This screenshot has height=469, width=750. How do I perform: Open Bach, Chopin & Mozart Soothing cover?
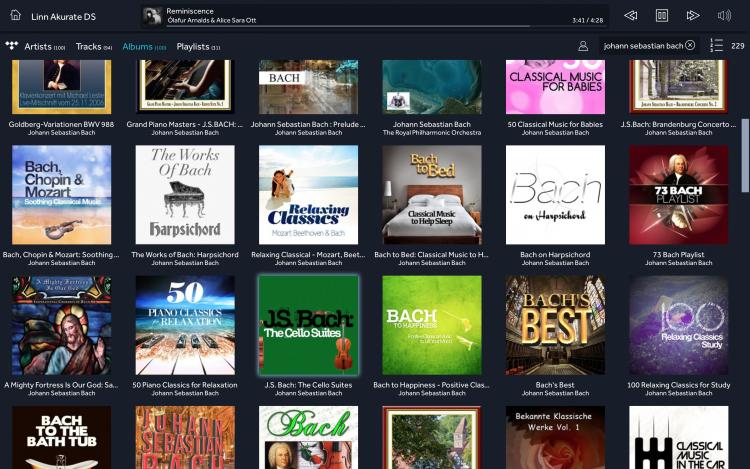[x=62, y=195]
